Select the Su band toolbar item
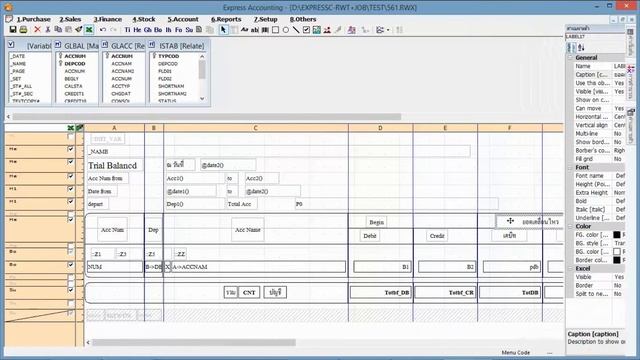The height and width of the screenshot is (360, 640). tap(189, 30)
